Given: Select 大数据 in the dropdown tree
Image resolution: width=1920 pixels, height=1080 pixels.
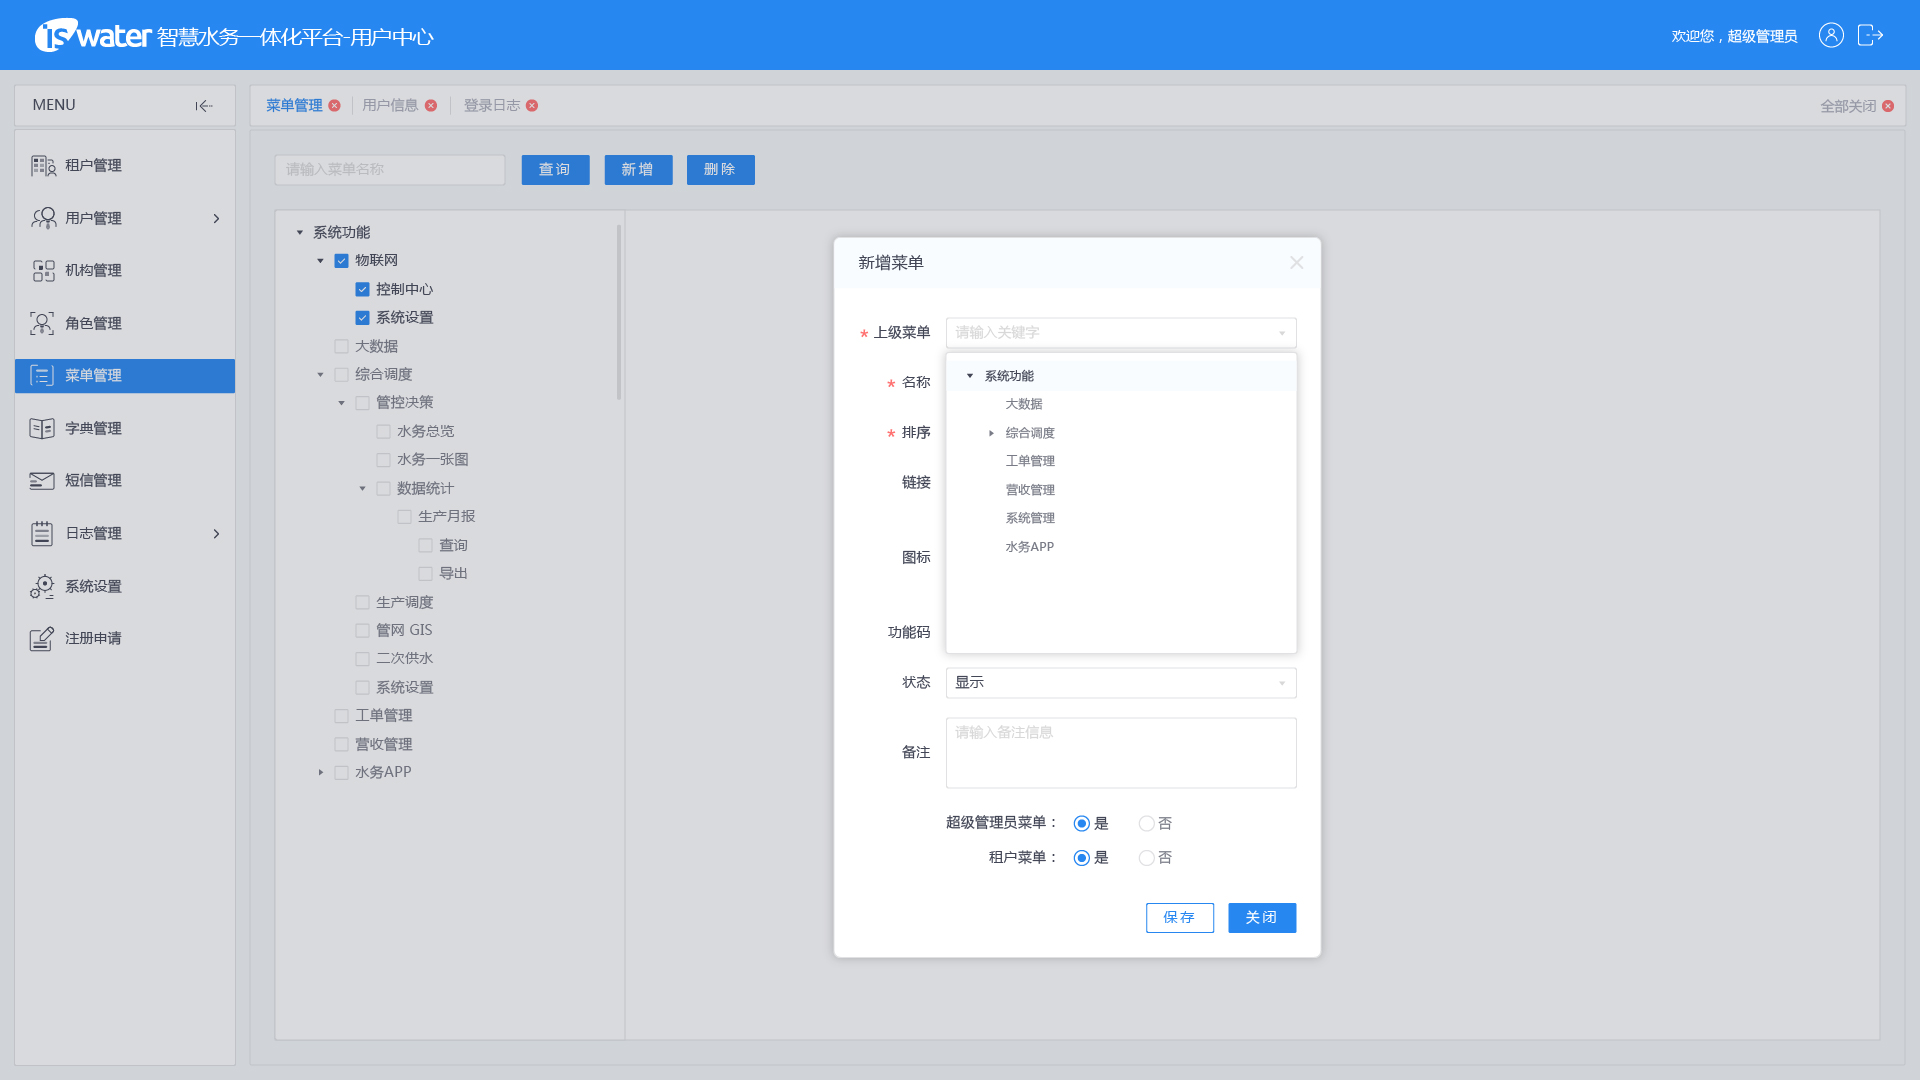Looking at the screenshot, I should (x=1024, y=405).
